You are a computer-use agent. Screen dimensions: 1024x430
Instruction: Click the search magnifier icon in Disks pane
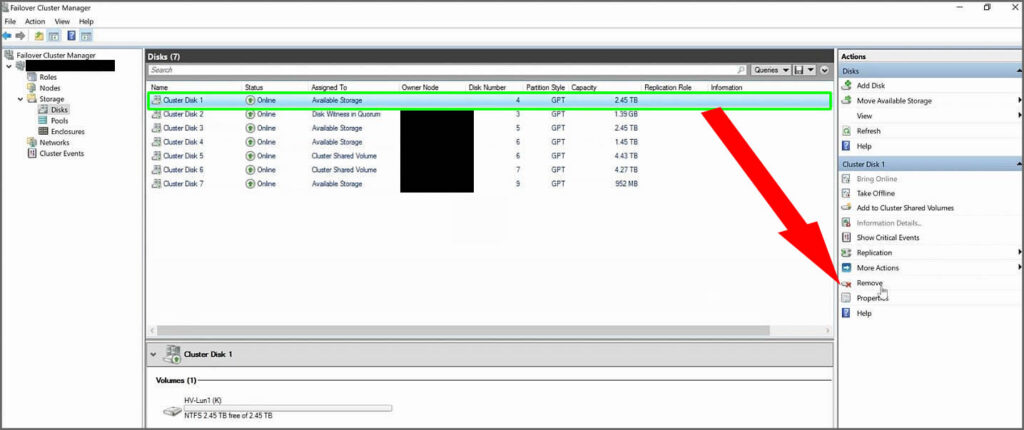pos(741,70)
